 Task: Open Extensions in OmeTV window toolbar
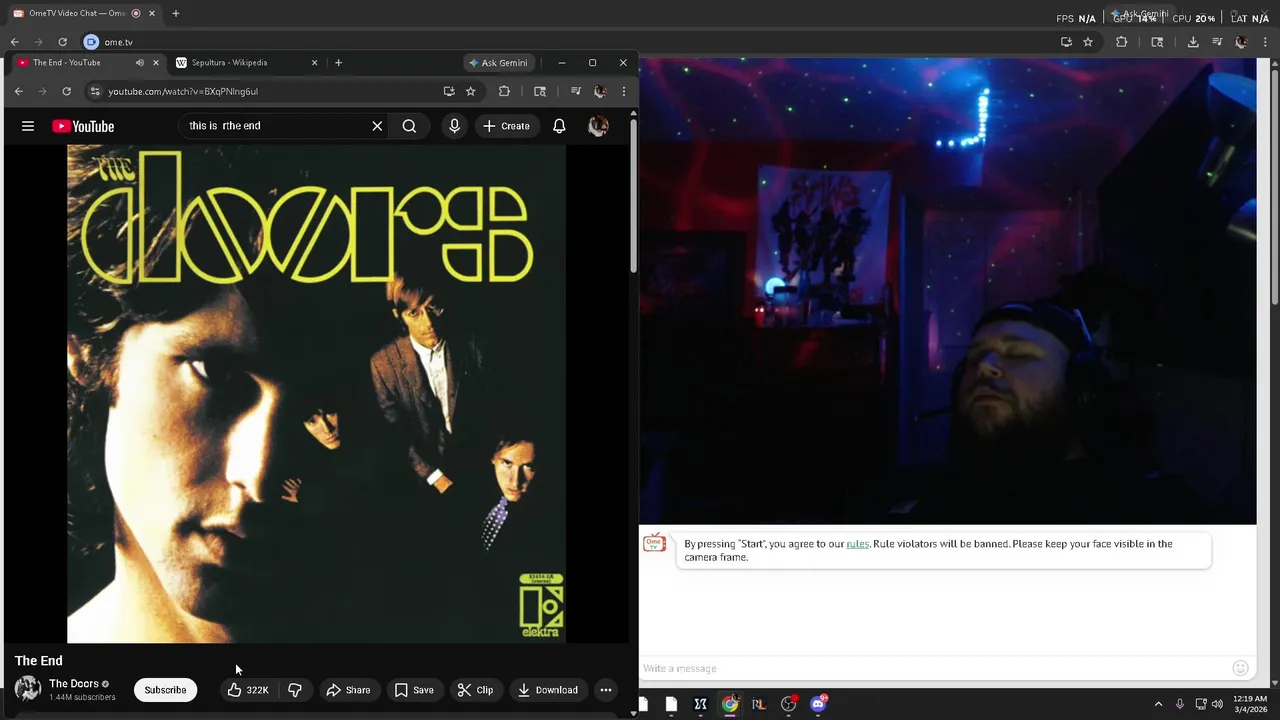point(1121,42)
